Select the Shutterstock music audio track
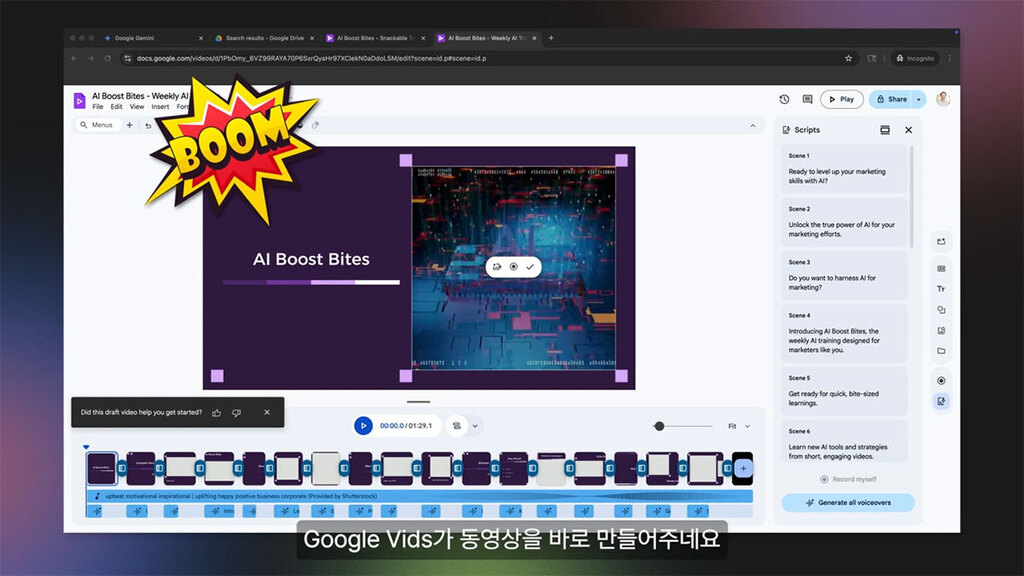This screenshot has width=1024, height=576. pyautogui.click(x=419, y=496)
